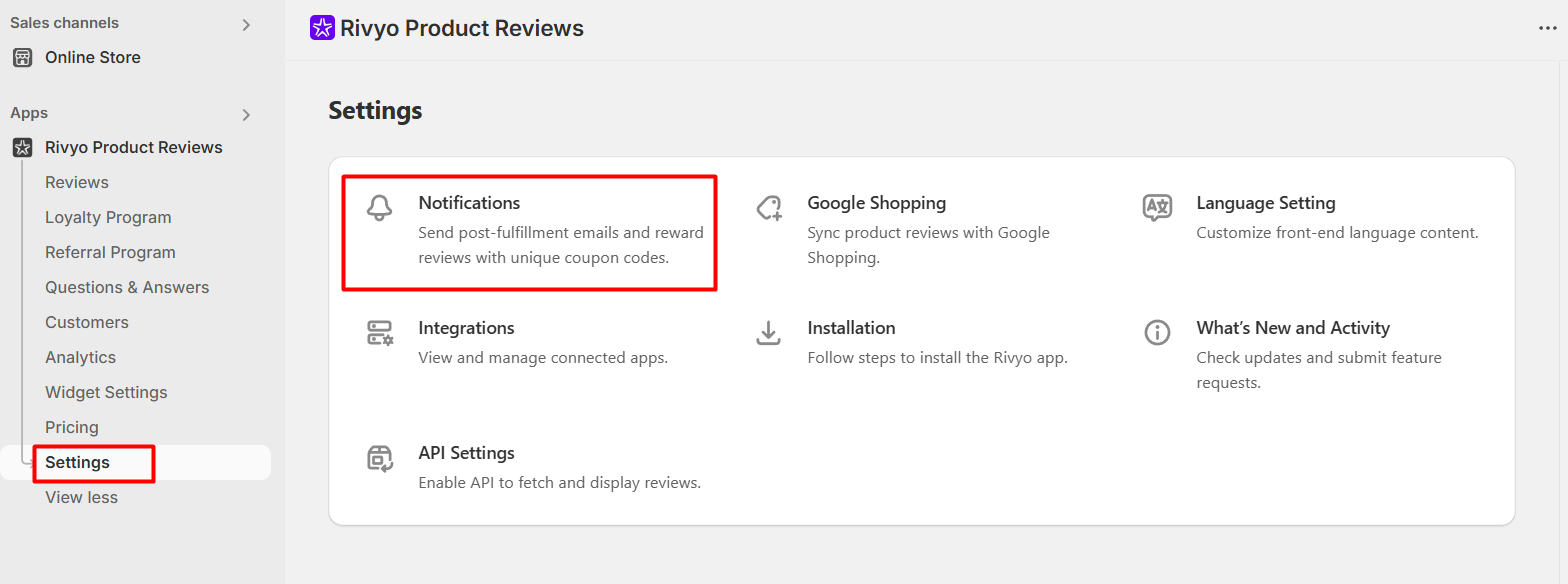Open Widget Settings page

106,393
